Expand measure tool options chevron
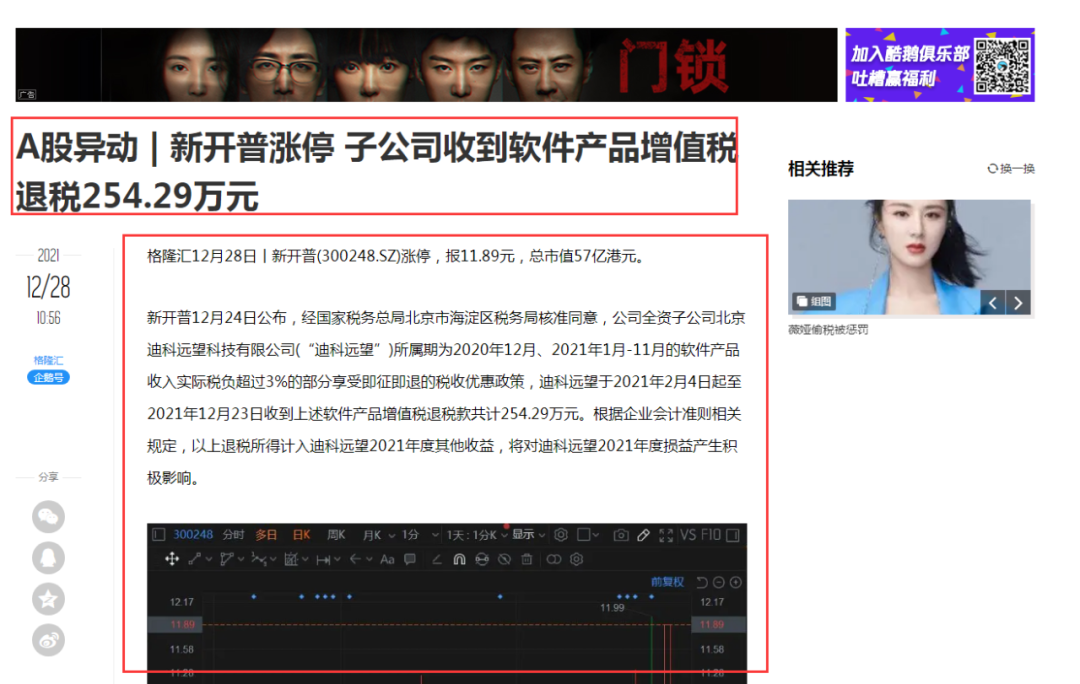This screenshot has height=684, width=1080. pos(338,559)
